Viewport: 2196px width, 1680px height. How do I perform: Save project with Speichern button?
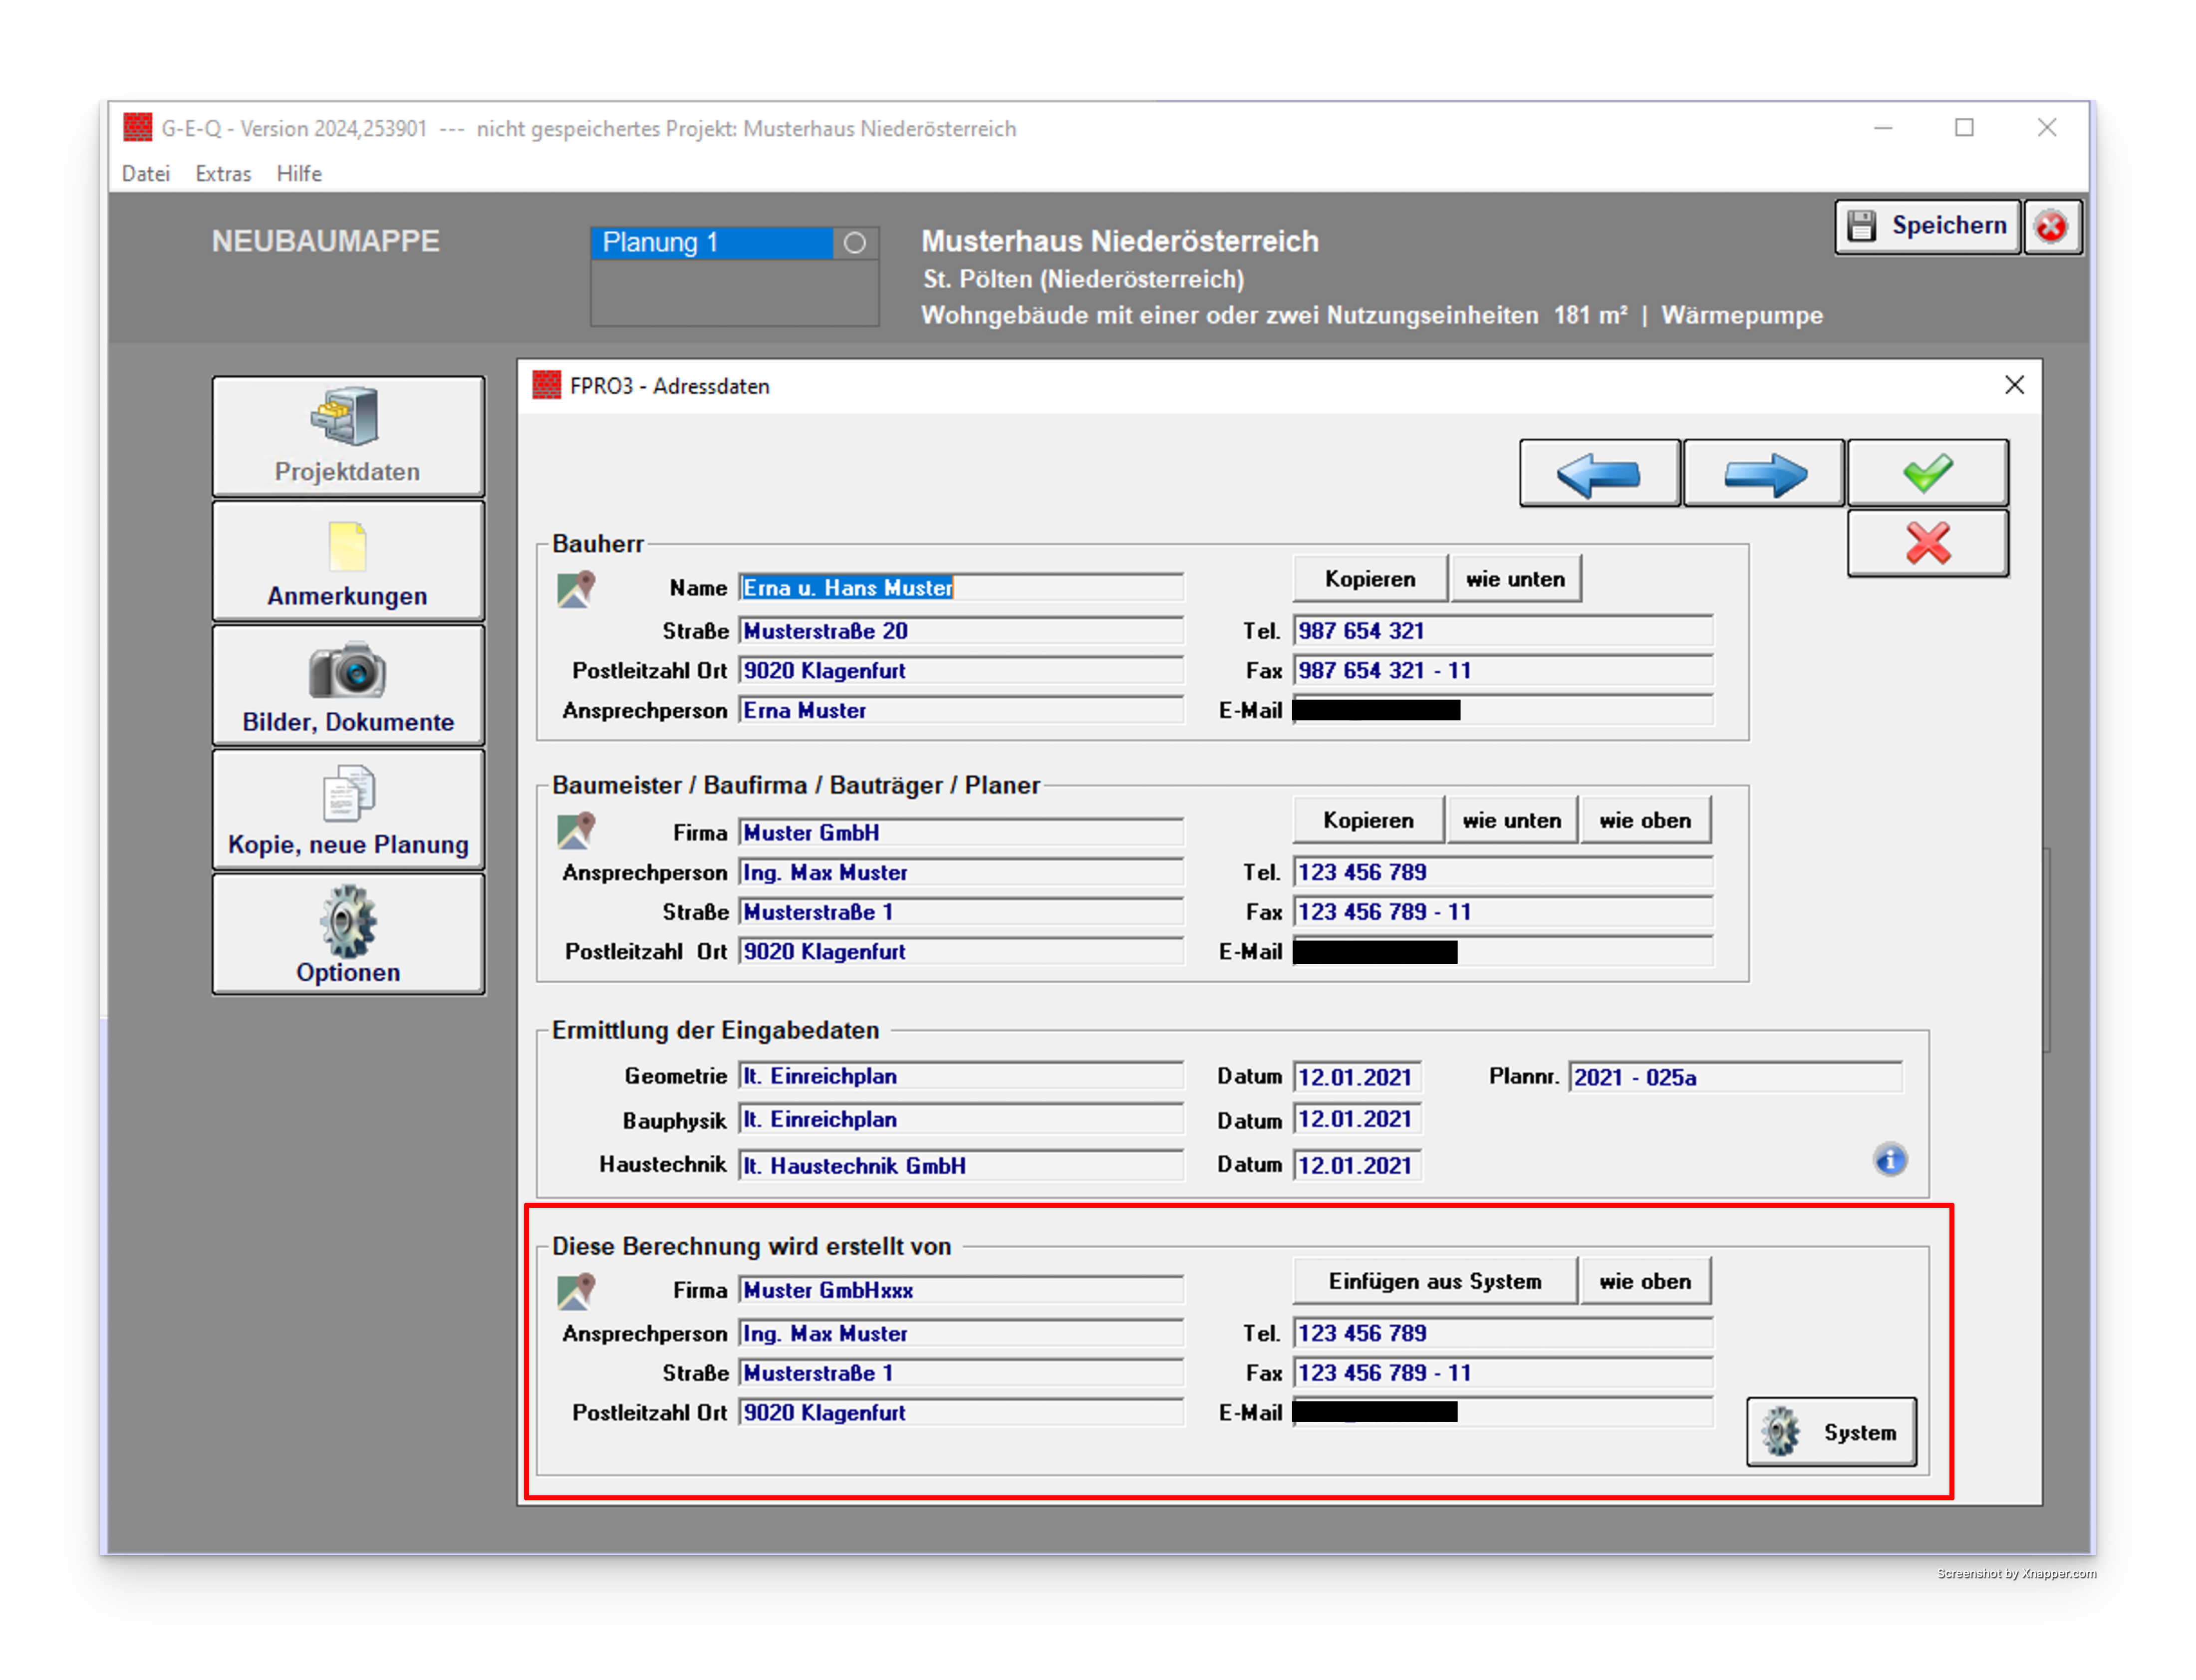(x=1927, y=227)
